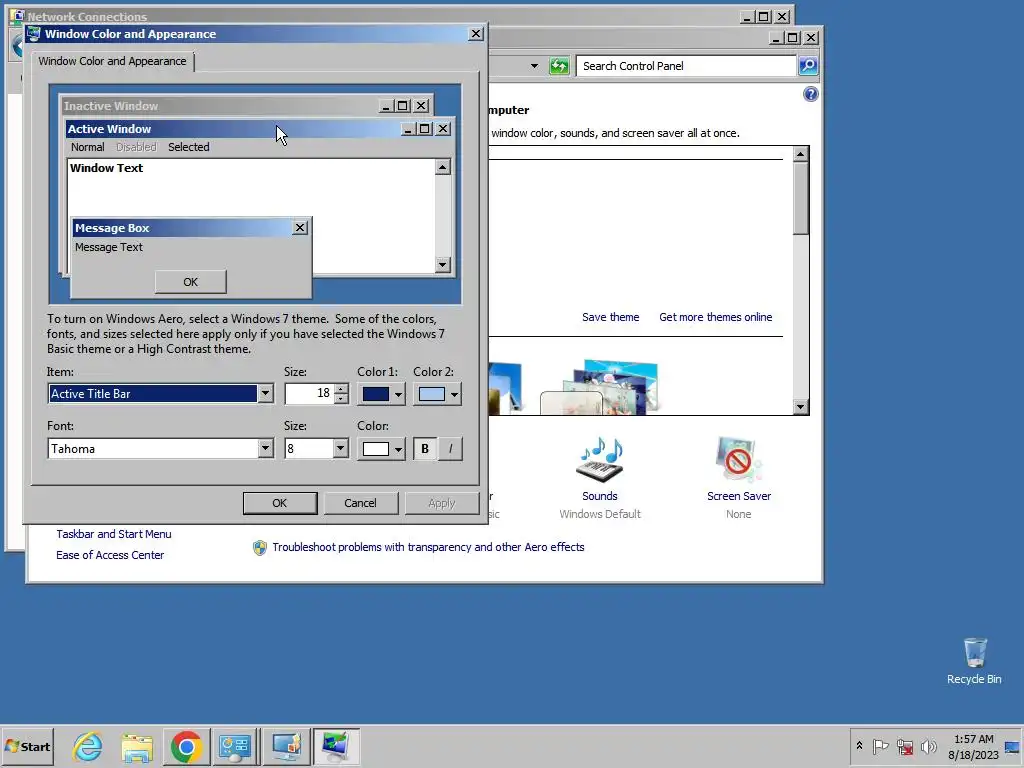Click the search magnifier in Control Panel

click(x=808, y=65)
